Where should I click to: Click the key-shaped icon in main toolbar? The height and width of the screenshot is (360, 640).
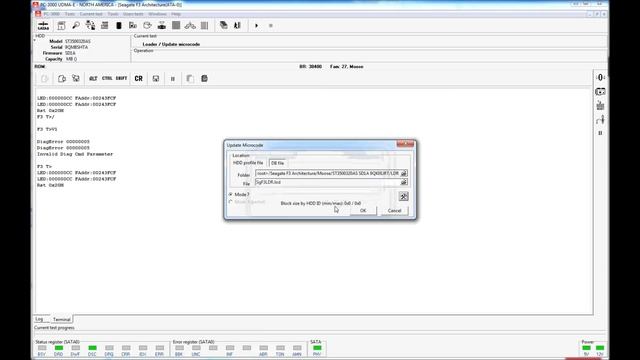(76, 25)
